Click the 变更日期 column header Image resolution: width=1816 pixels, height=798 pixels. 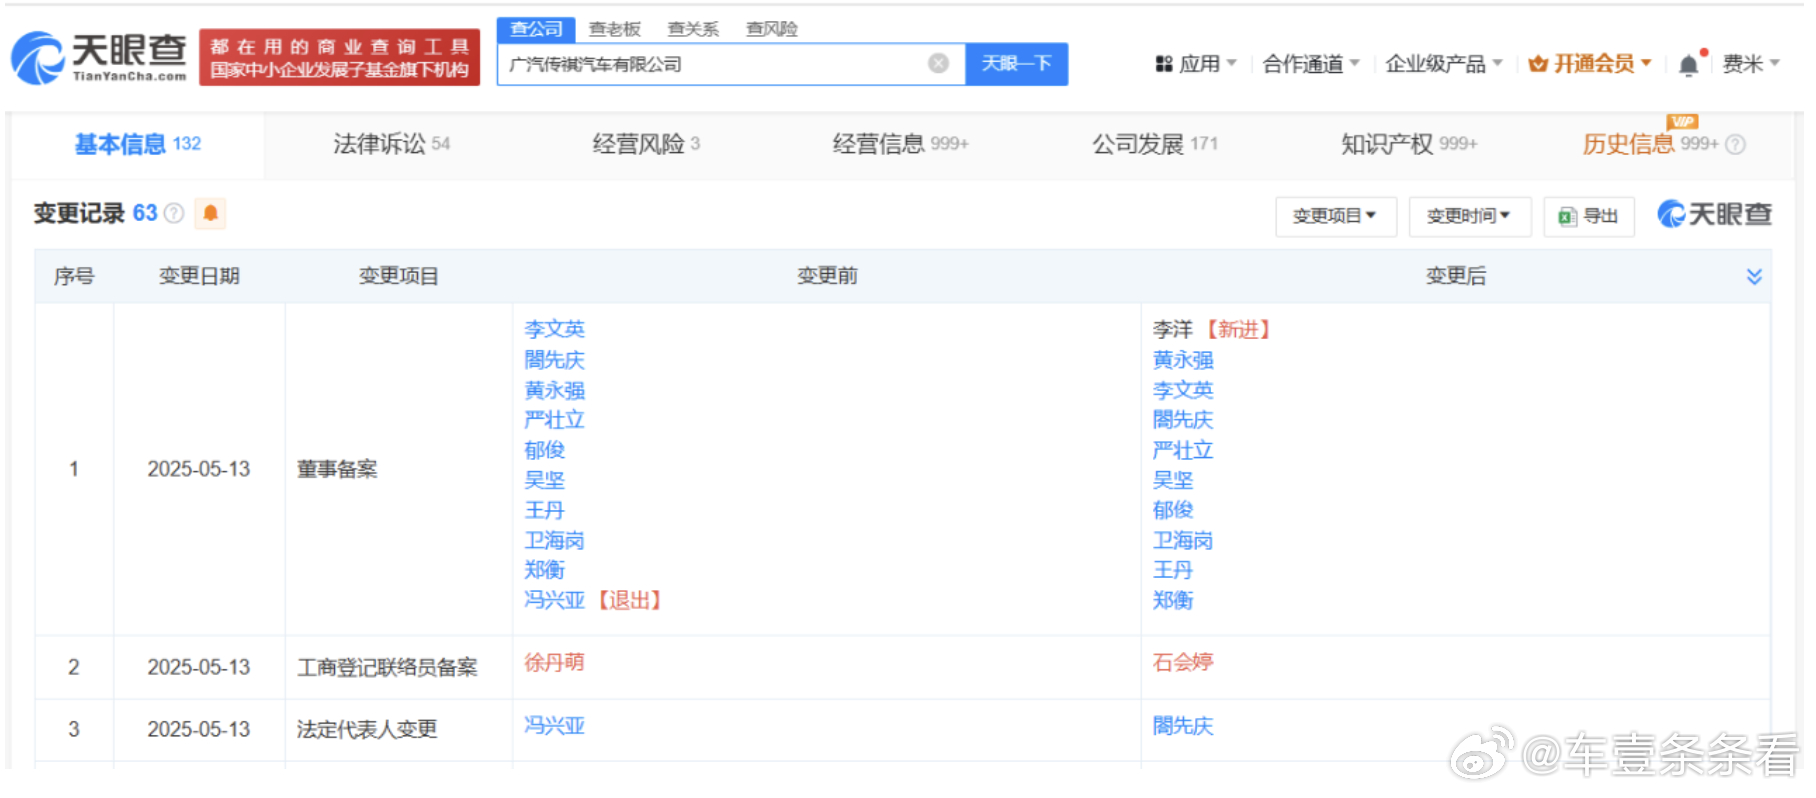pyautogui.click(x=199, y=276)
